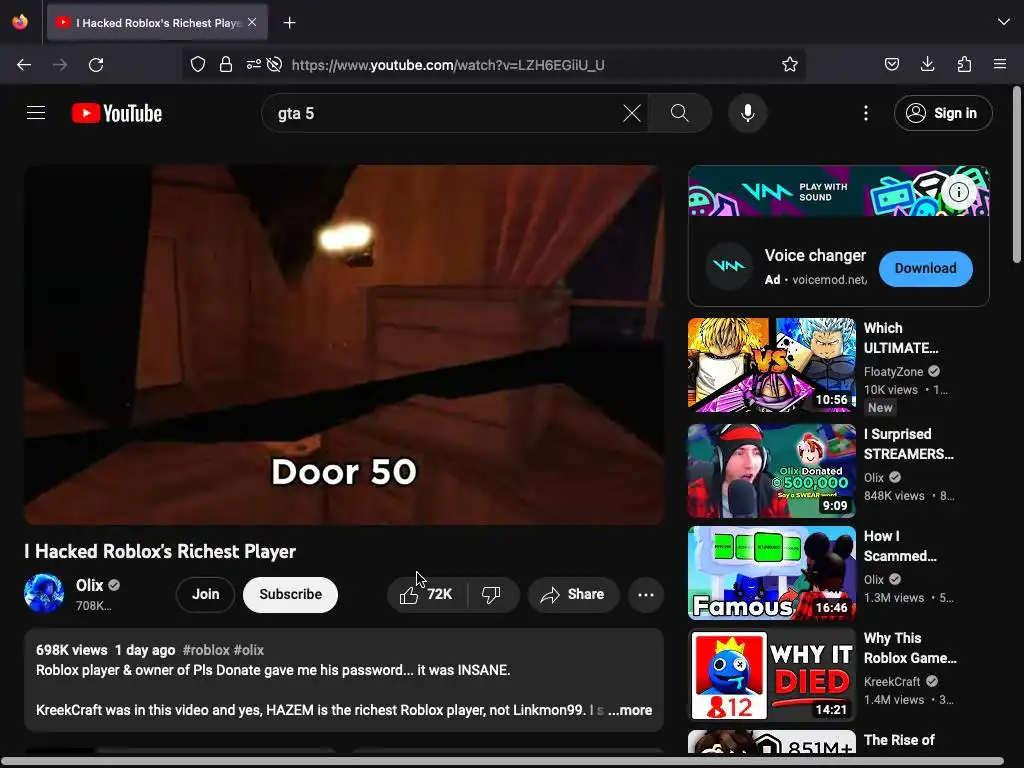
Task: Open site permissions icon in address bar
Action: (253, 64)
